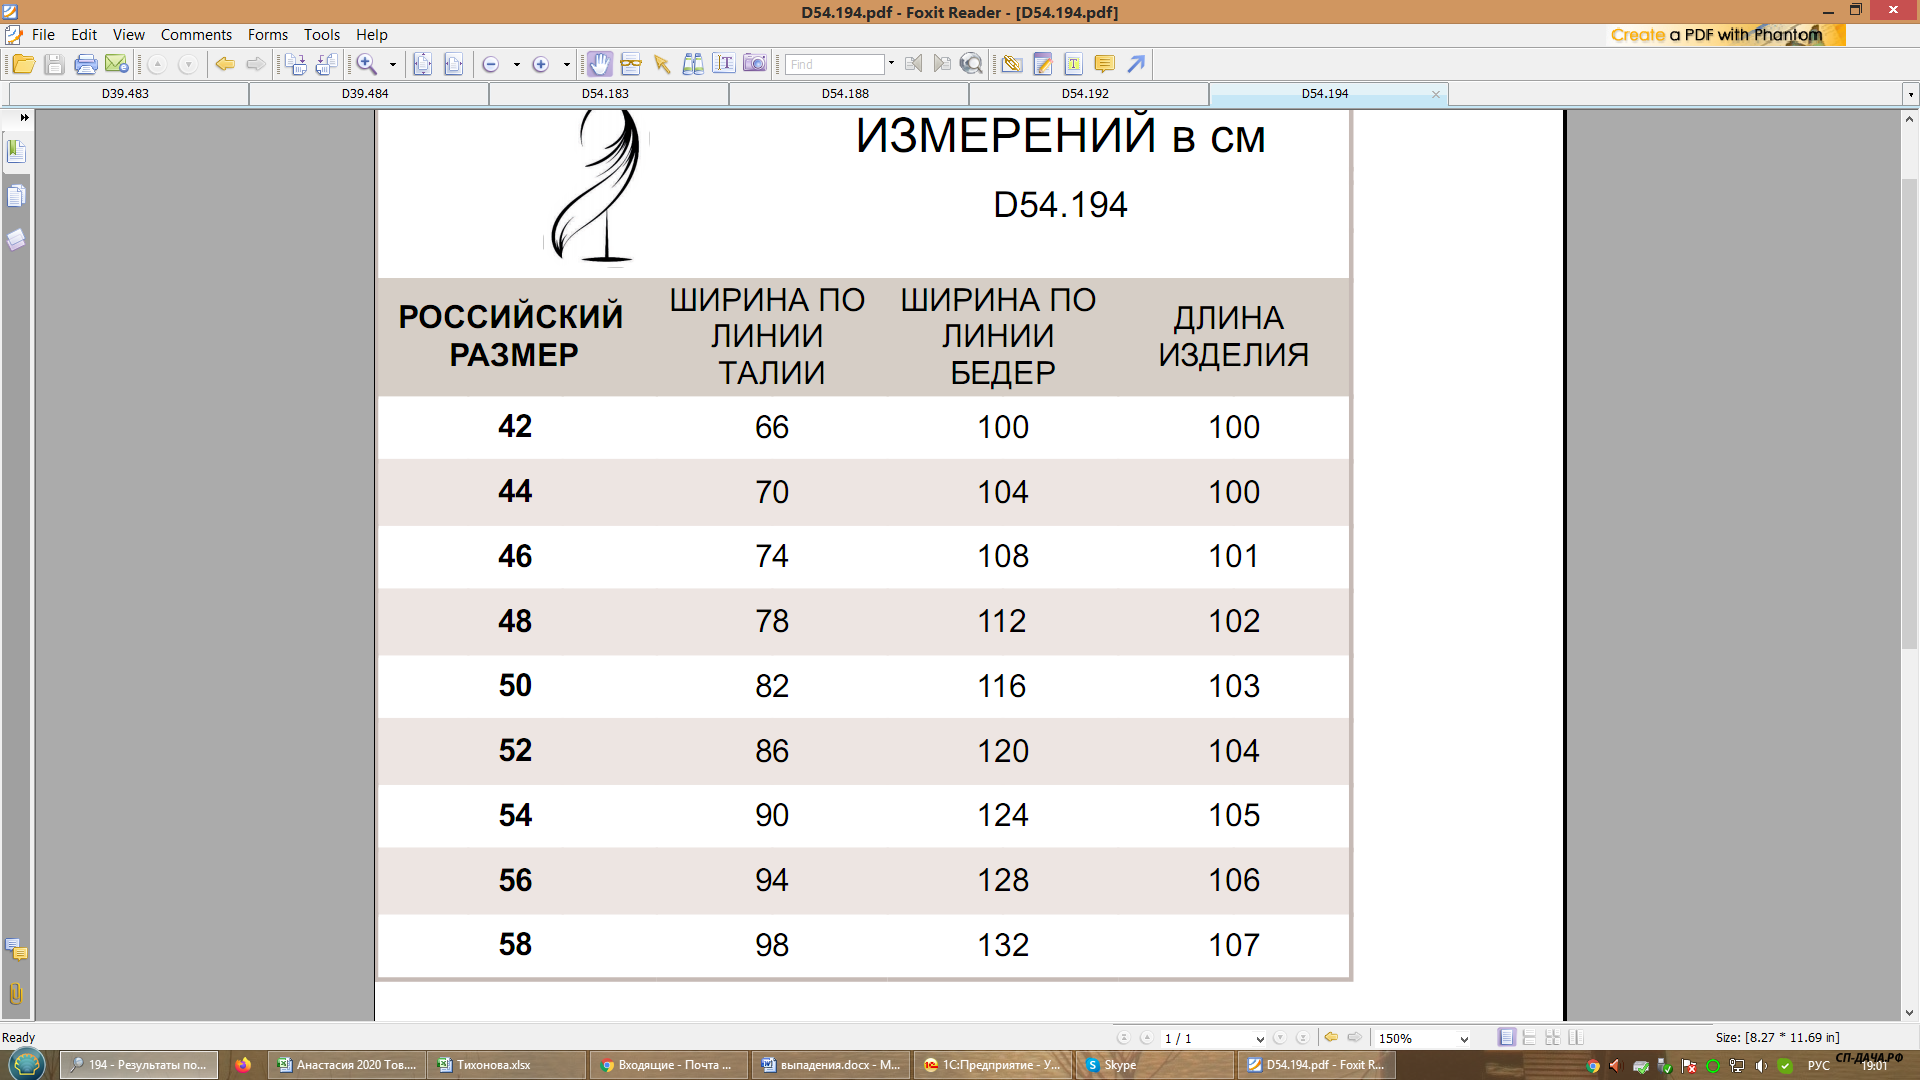This screenshot has height=1080, width=1920.
Task: Click the Open file folder icon
Action: pyautogui.click(x=23, y=65)
